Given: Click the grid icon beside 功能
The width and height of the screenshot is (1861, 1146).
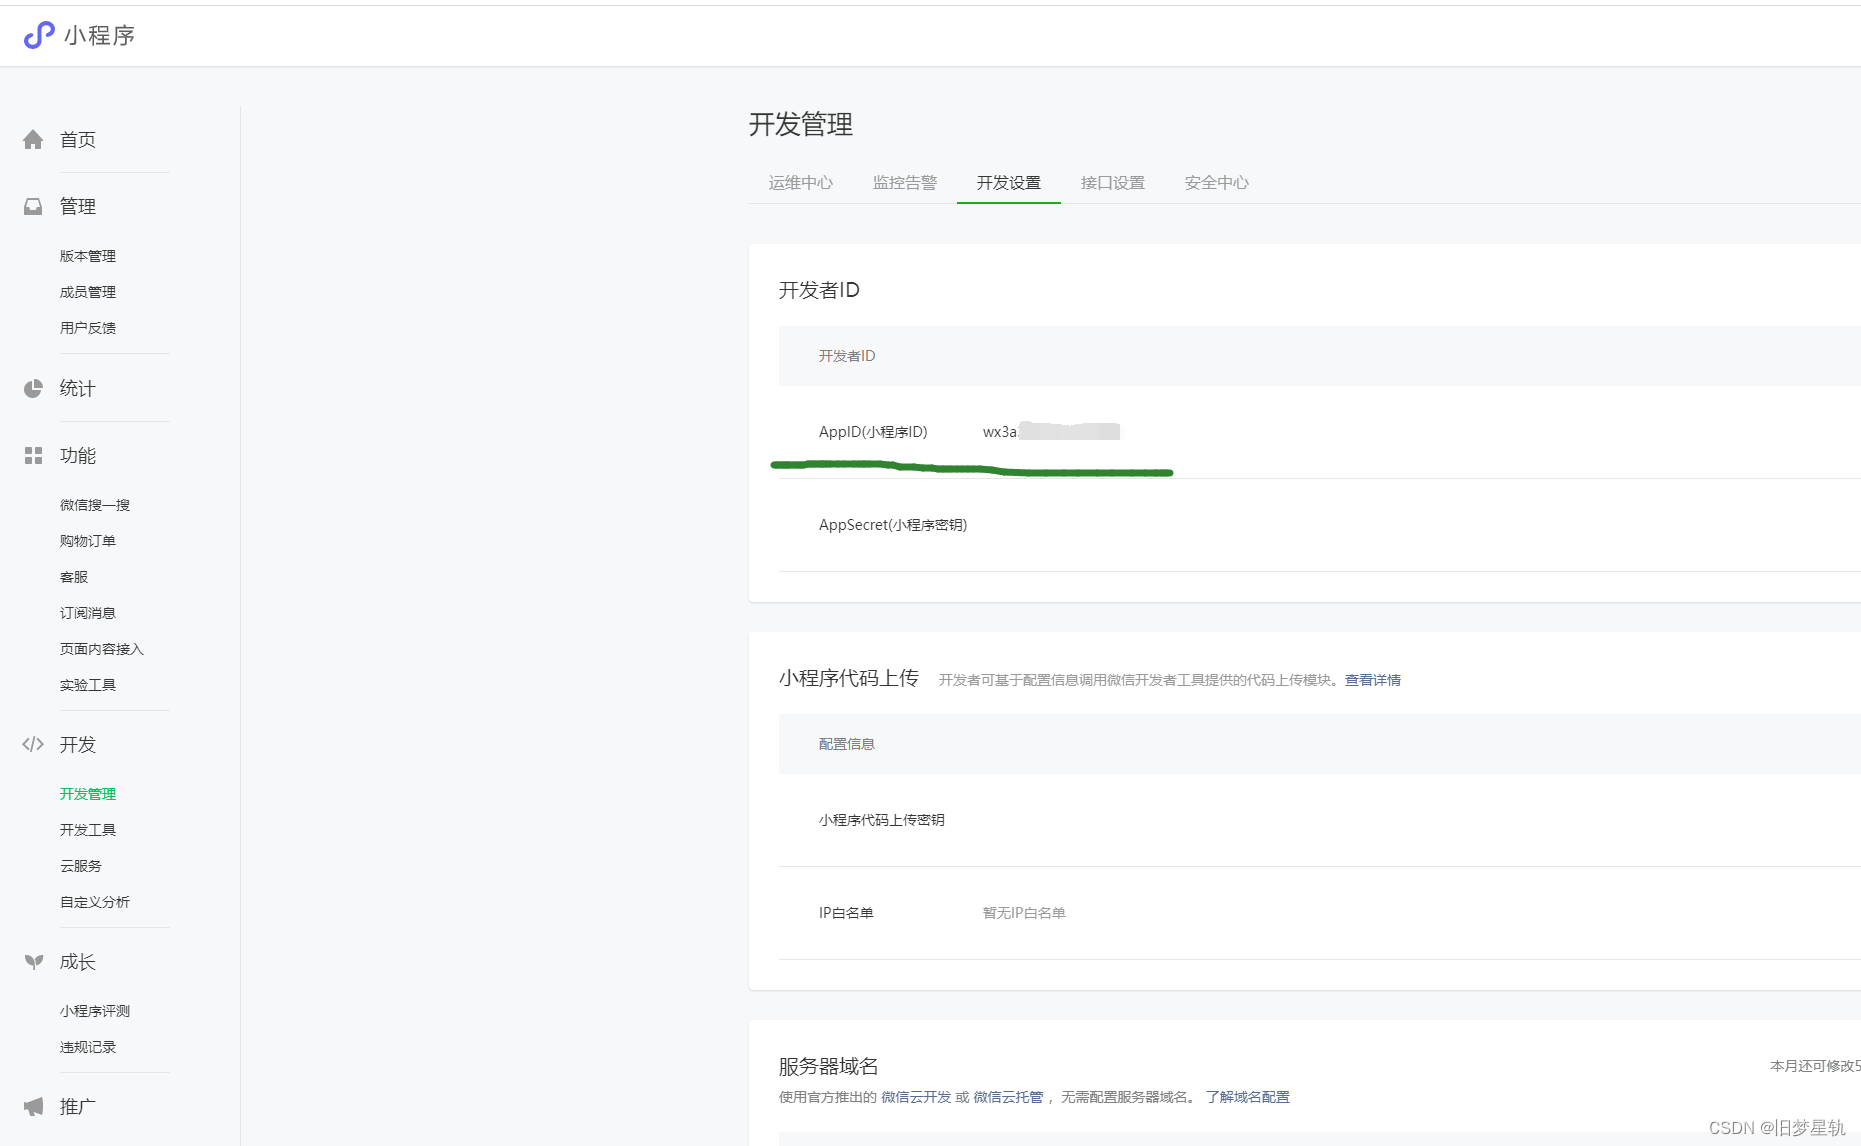Looking at the screenshot, I should click(x=33, y=455).
